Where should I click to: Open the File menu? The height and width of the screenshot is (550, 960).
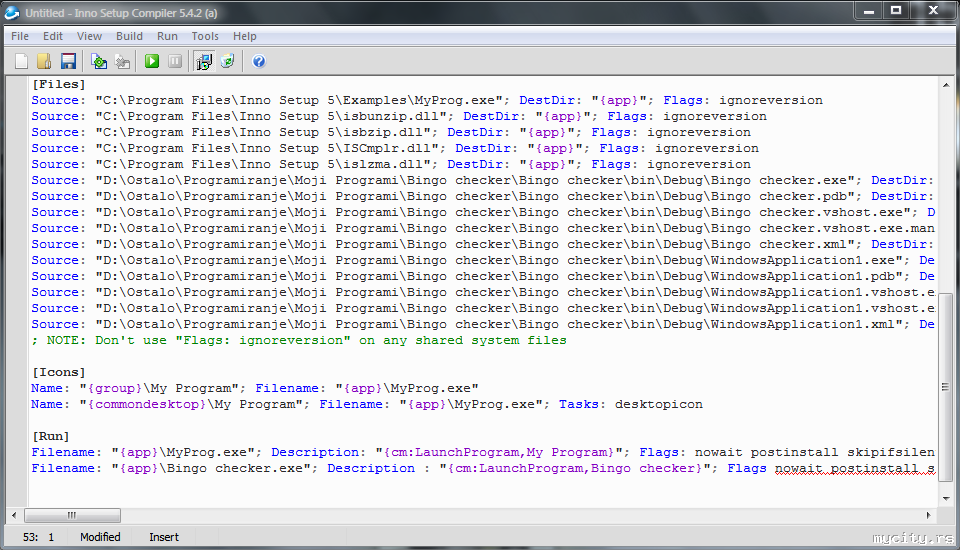tap(20, 36)
